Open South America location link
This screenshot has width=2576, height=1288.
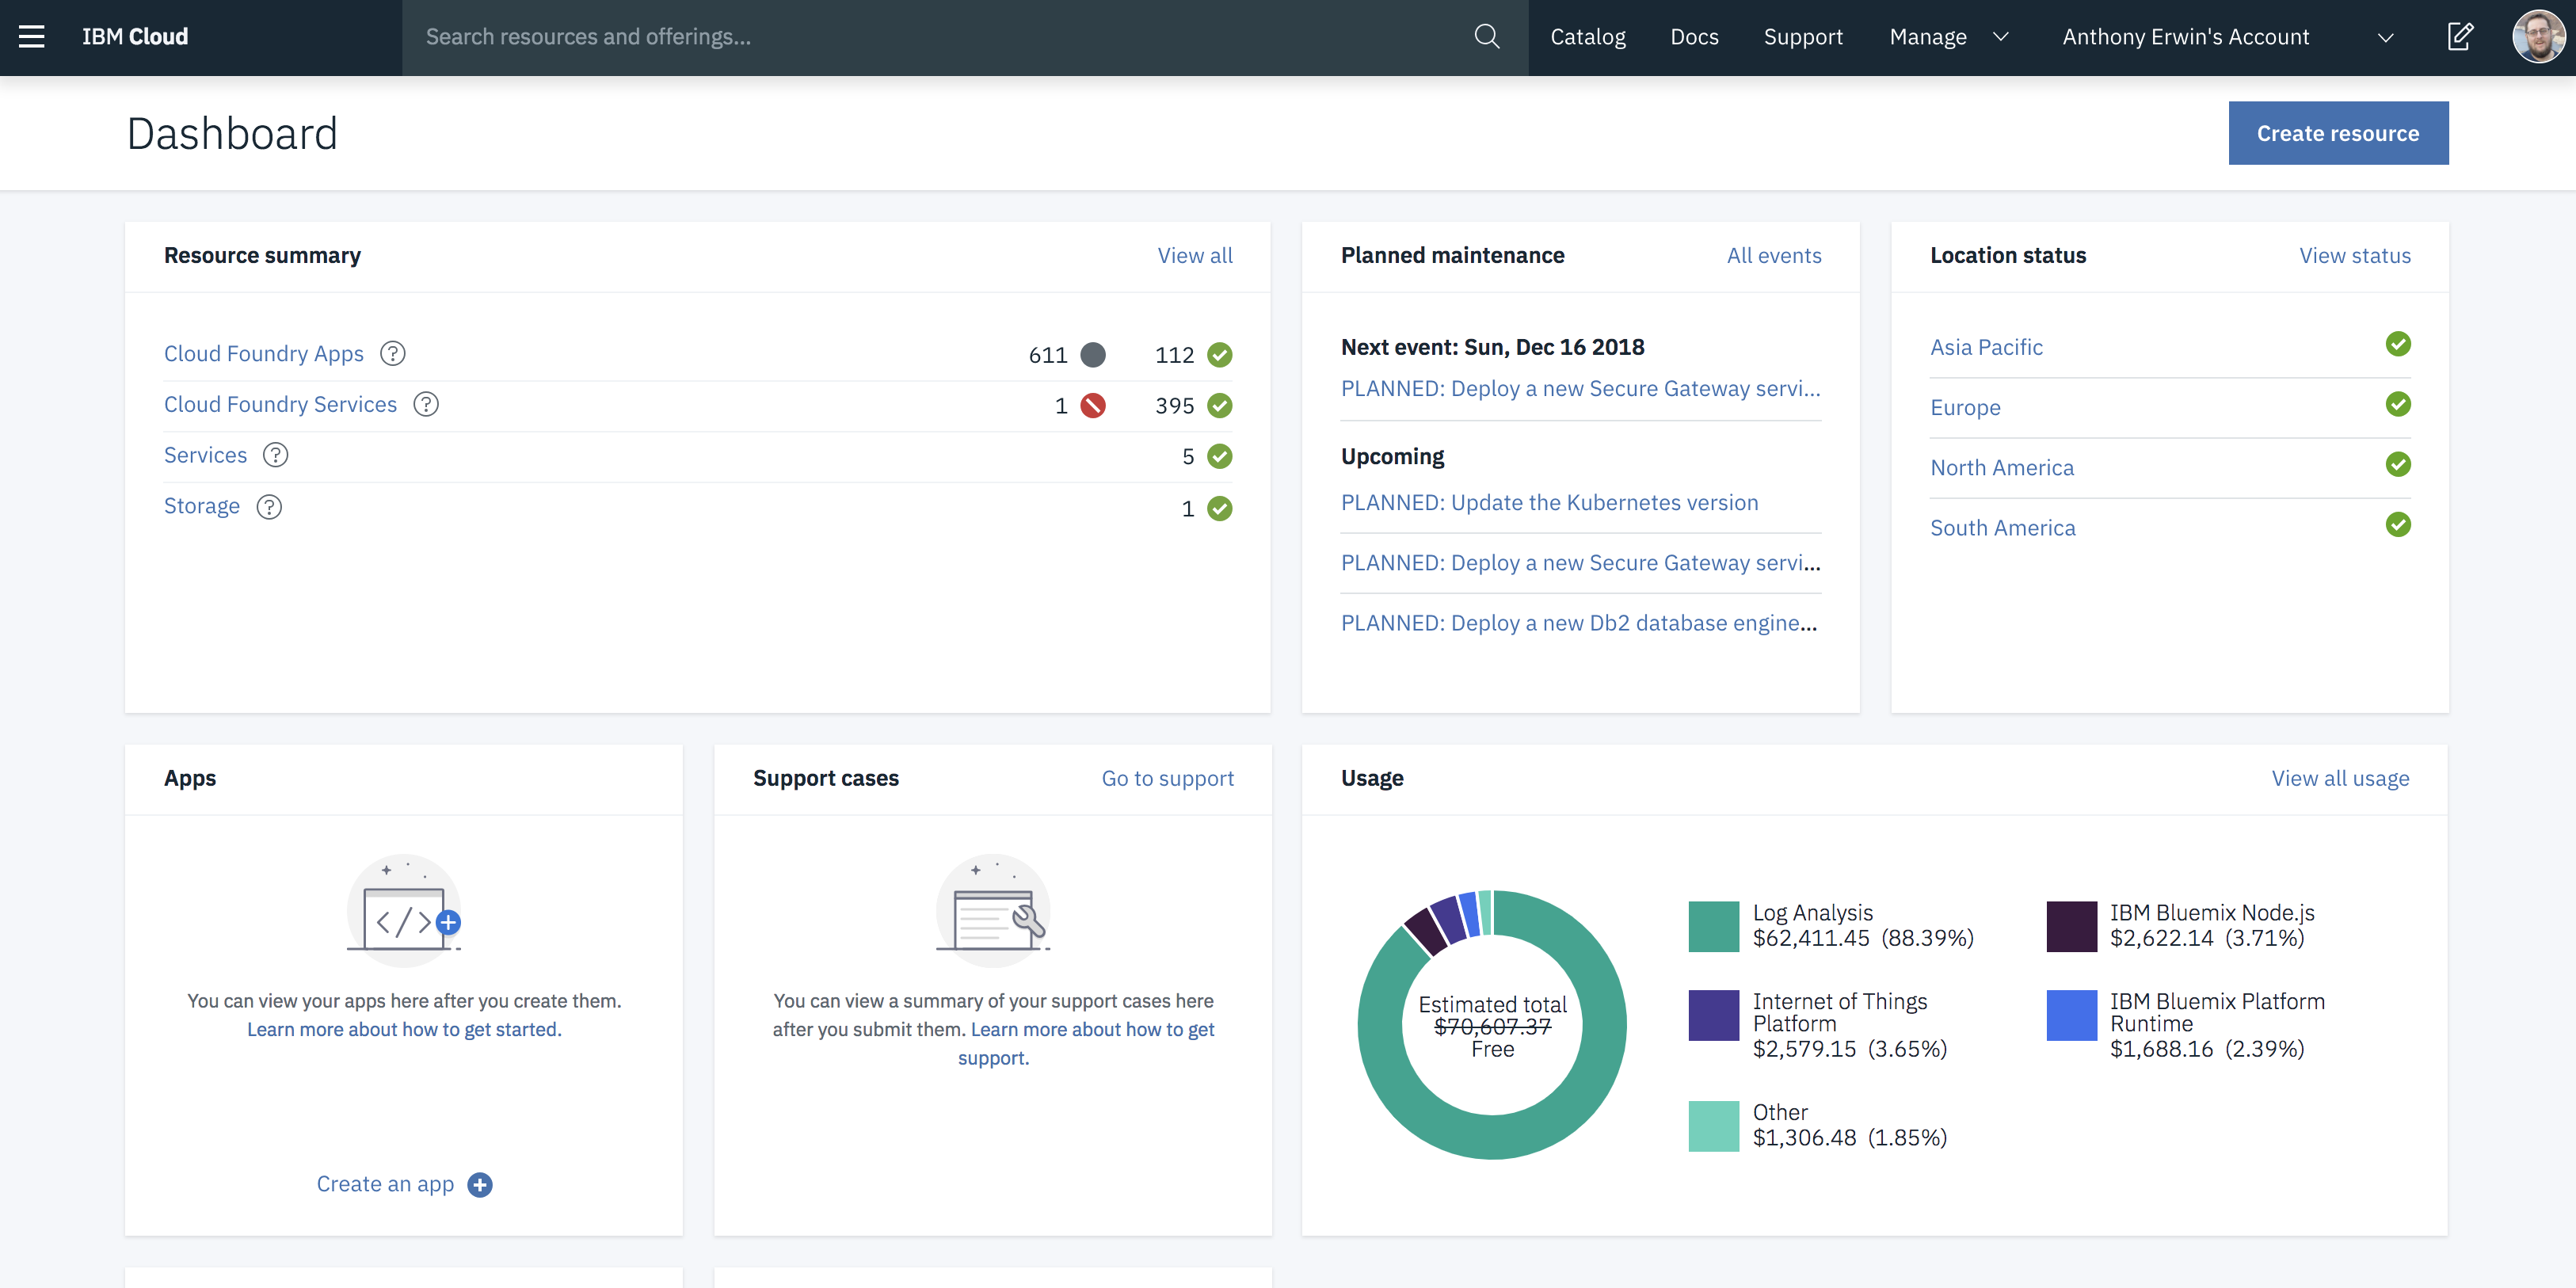2003,528
